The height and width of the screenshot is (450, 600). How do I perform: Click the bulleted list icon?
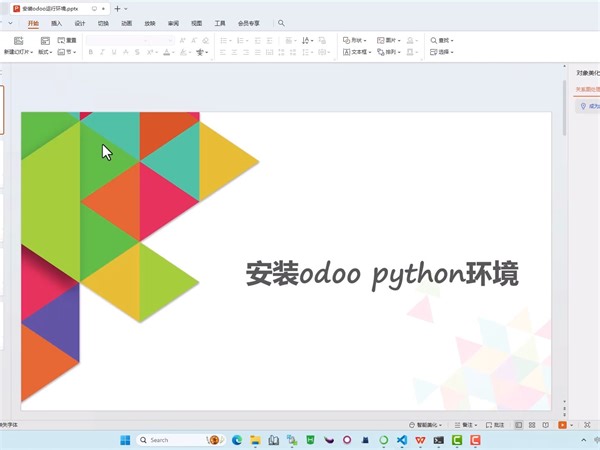tap(225, 40)
